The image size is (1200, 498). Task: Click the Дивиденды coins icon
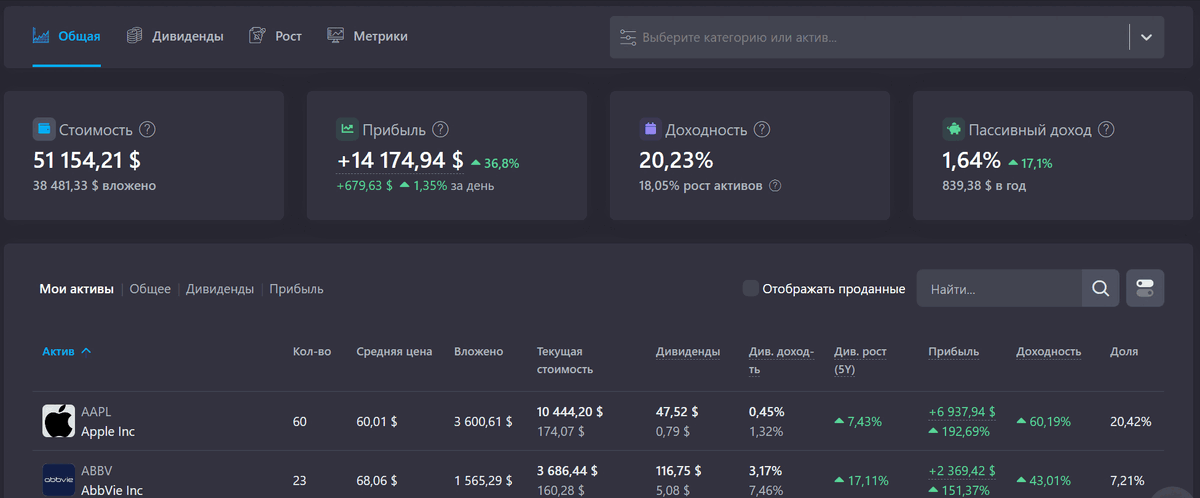(x=135, y=36)
